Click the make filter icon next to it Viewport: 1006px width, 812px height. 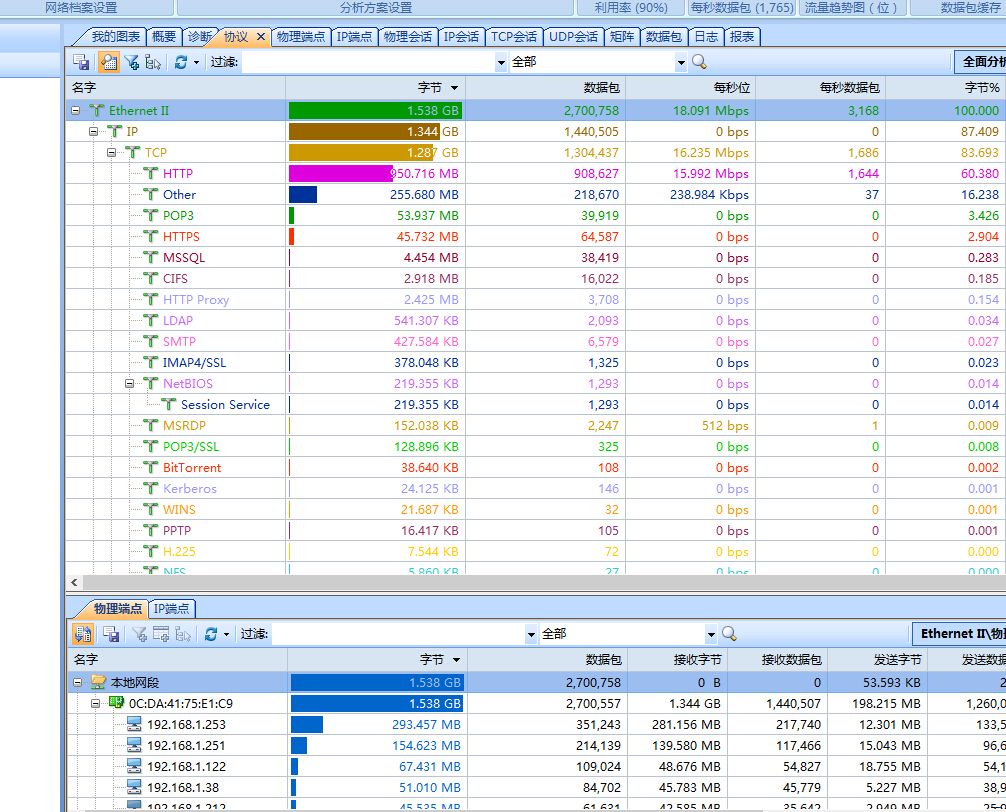point(152,61)
